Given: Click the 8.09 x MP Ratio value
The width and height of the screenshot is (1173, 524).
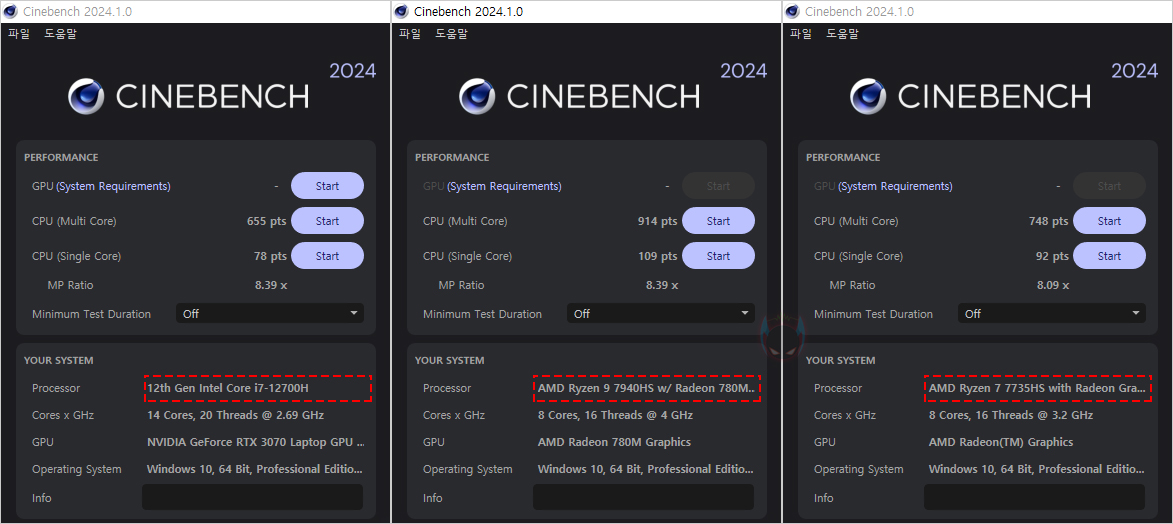Looking at the screenshot, I should (1053, 285).
